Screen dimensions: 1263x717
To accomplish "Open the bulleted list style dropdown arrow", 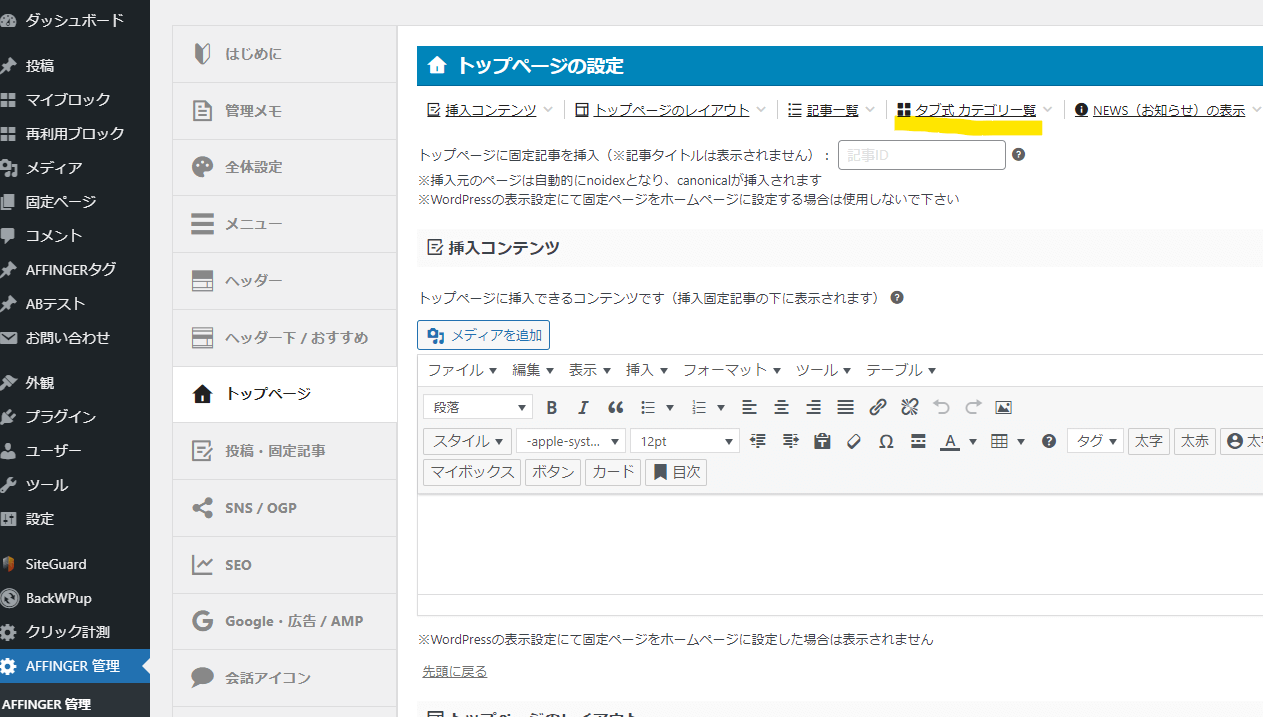I will click(x=670, y=408).
